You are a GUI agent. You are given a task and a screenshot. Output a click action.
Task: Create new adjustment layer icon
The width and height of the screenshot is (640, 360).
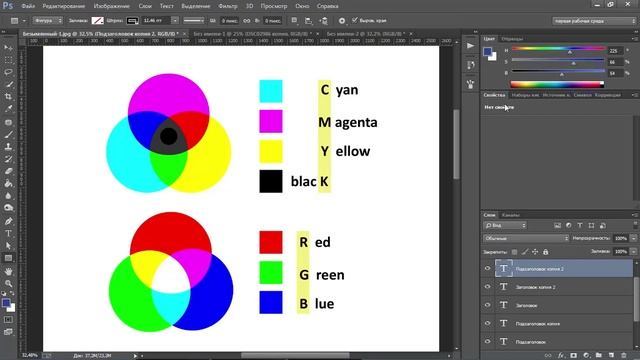click(x=587, y=356)
